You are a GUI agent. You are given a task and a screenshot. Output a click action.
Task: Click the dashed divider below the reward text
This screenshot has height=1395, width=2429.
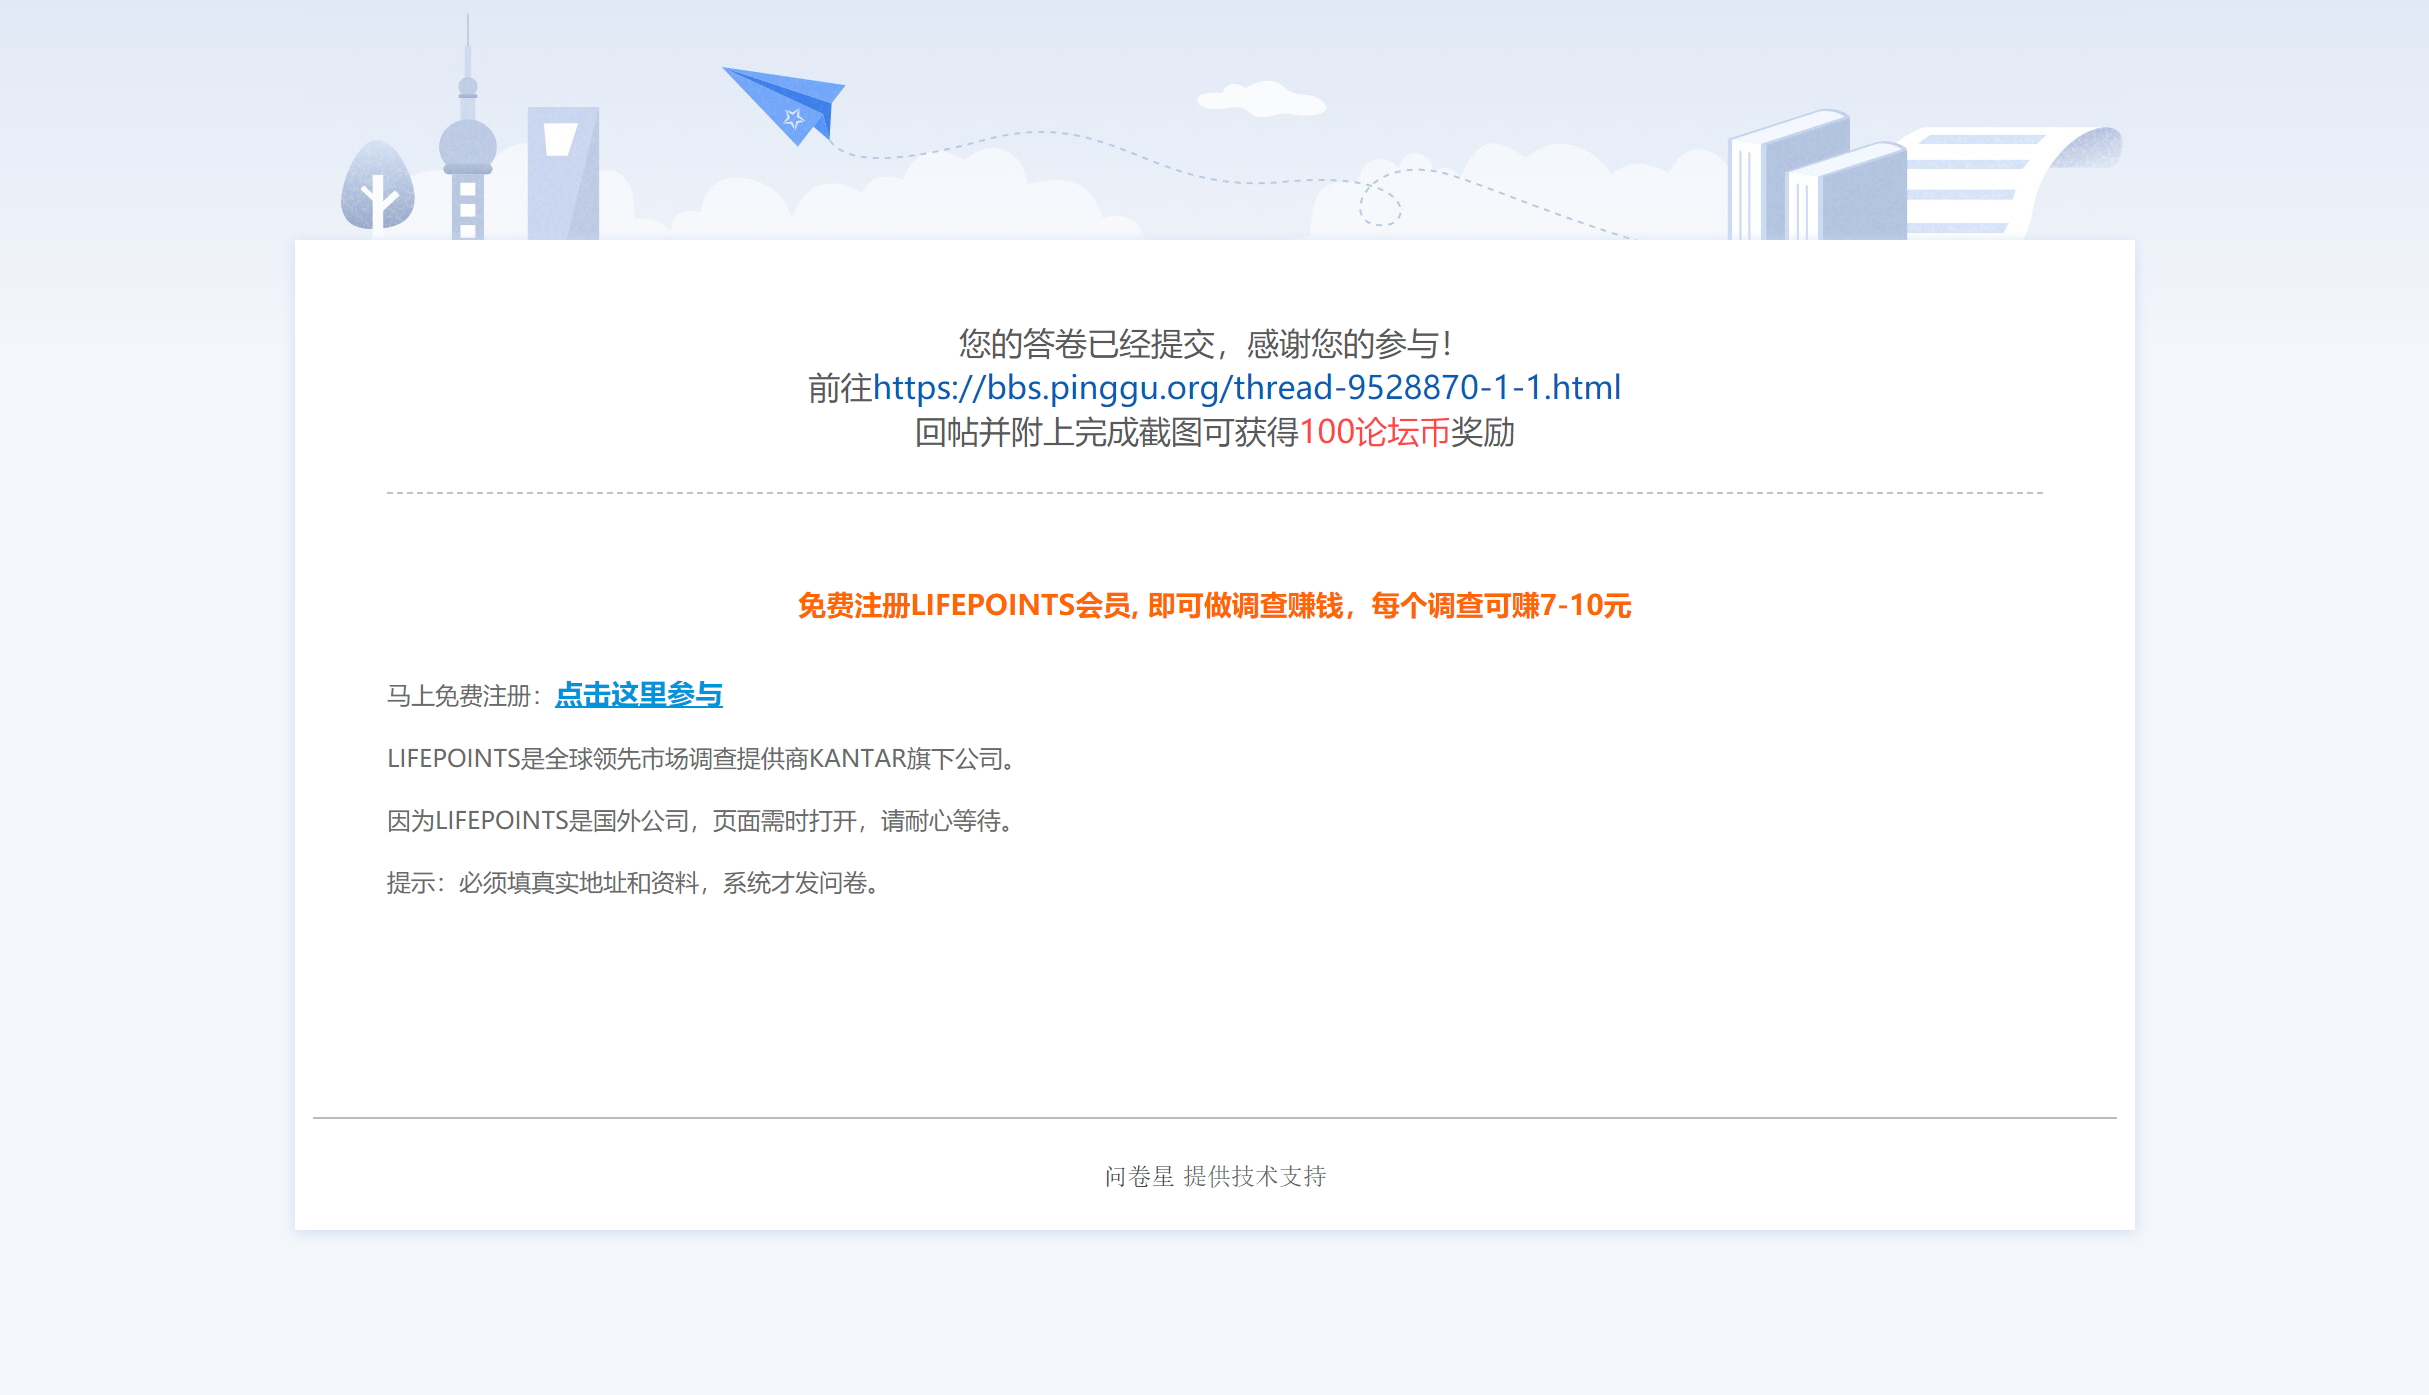1214,493
